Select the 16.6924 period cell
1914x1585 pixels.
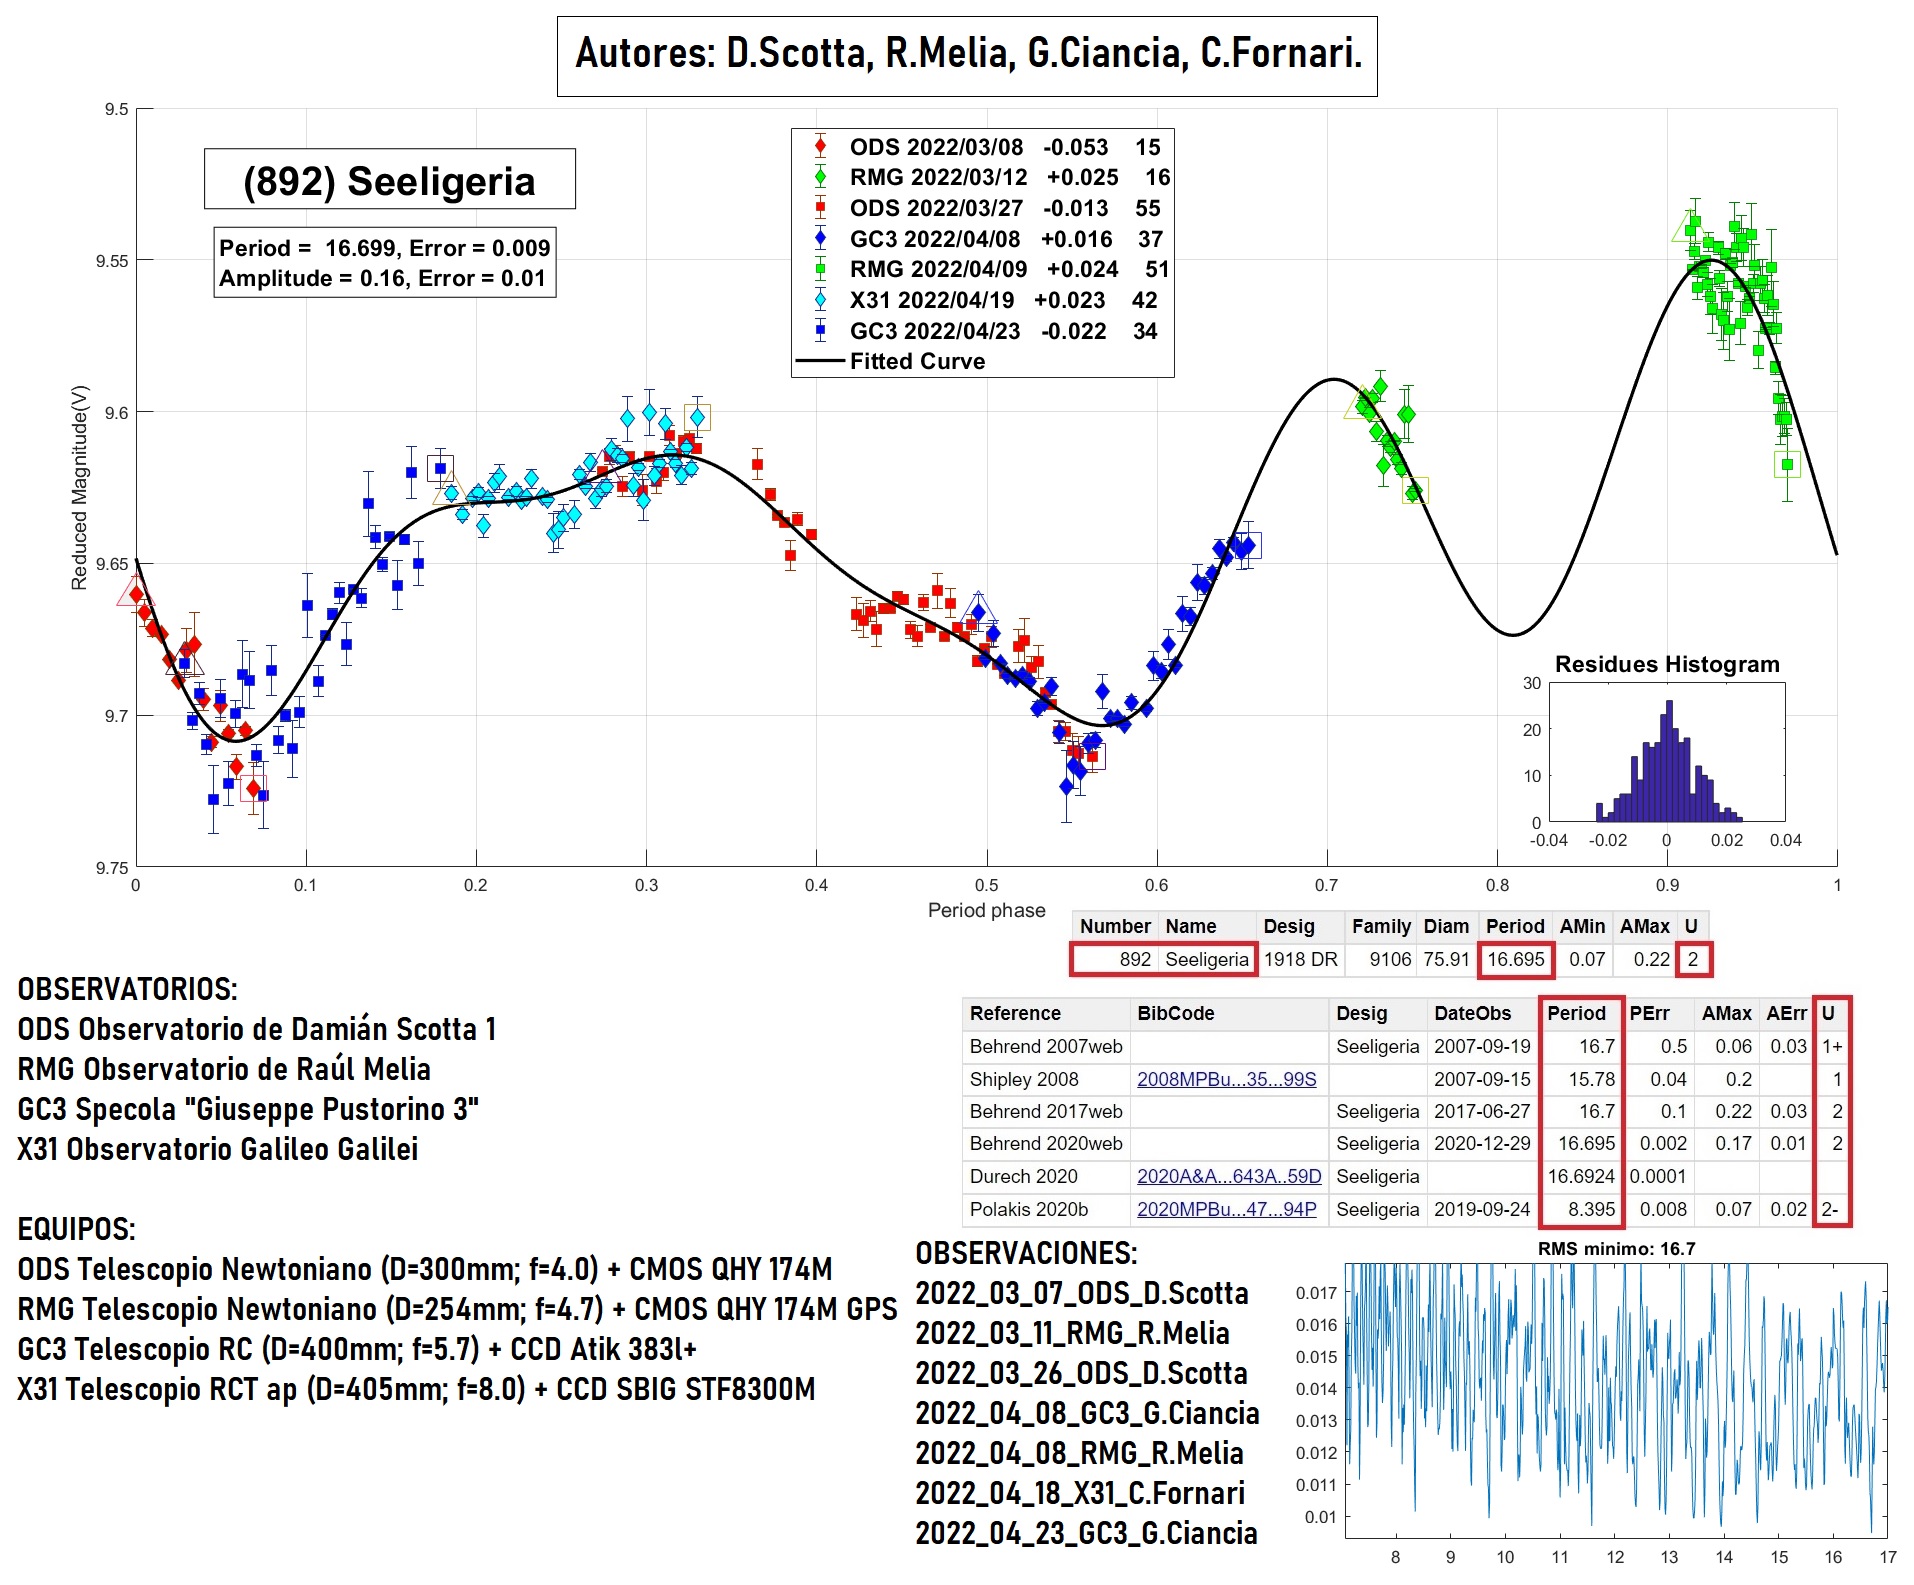(1581, 1176)
